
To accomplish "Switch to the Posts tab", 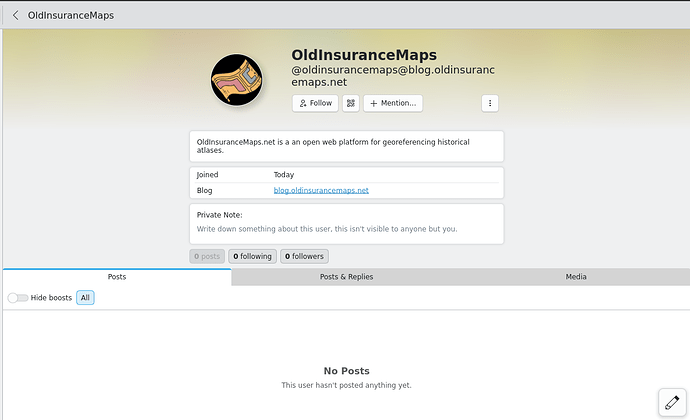I will [116, 277].
